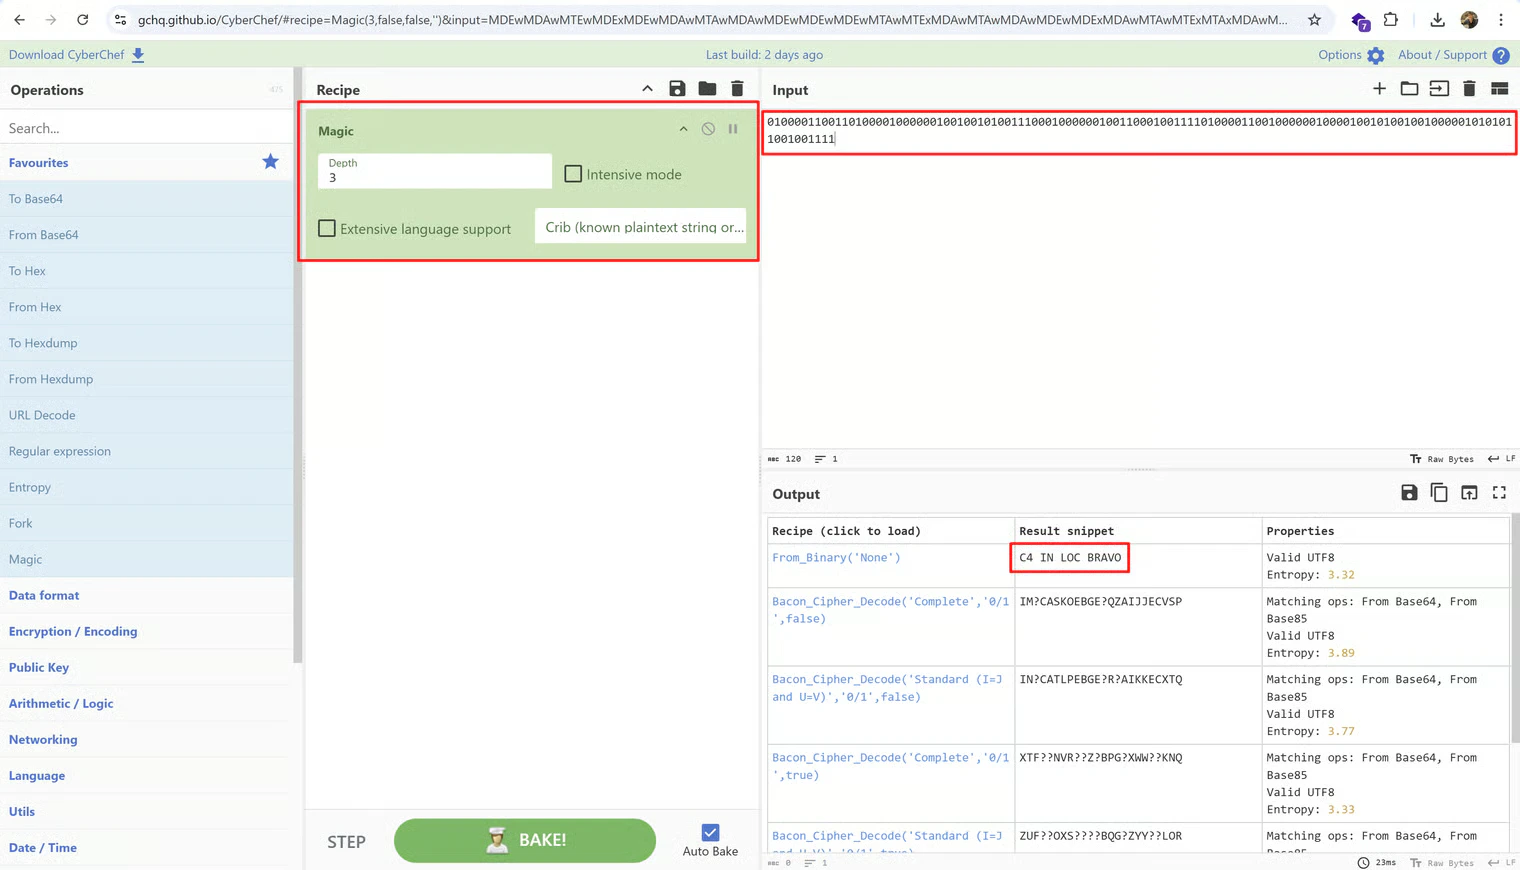The image size is (1520, 870).
Task: Save the current recipe
Action: pyautogui.click(x=677, y=89)
